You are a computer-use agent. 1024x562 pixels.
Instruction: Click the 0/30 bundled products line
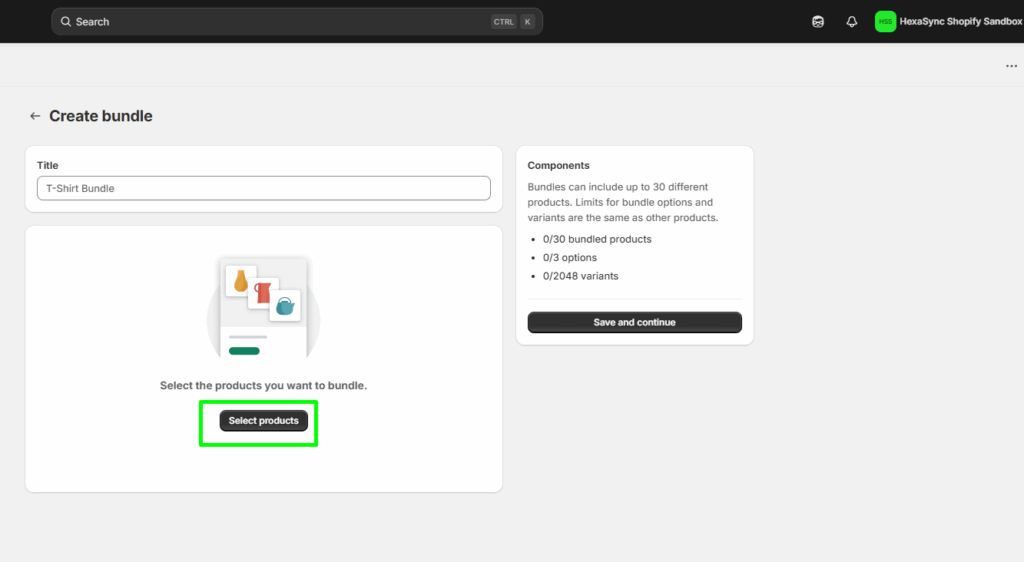click(597, 239)
